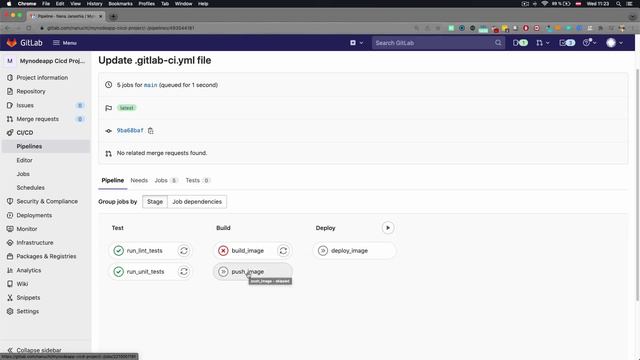640x360 pixels.
Task: Click the GitLab logo
Action: tap(24, 43)
